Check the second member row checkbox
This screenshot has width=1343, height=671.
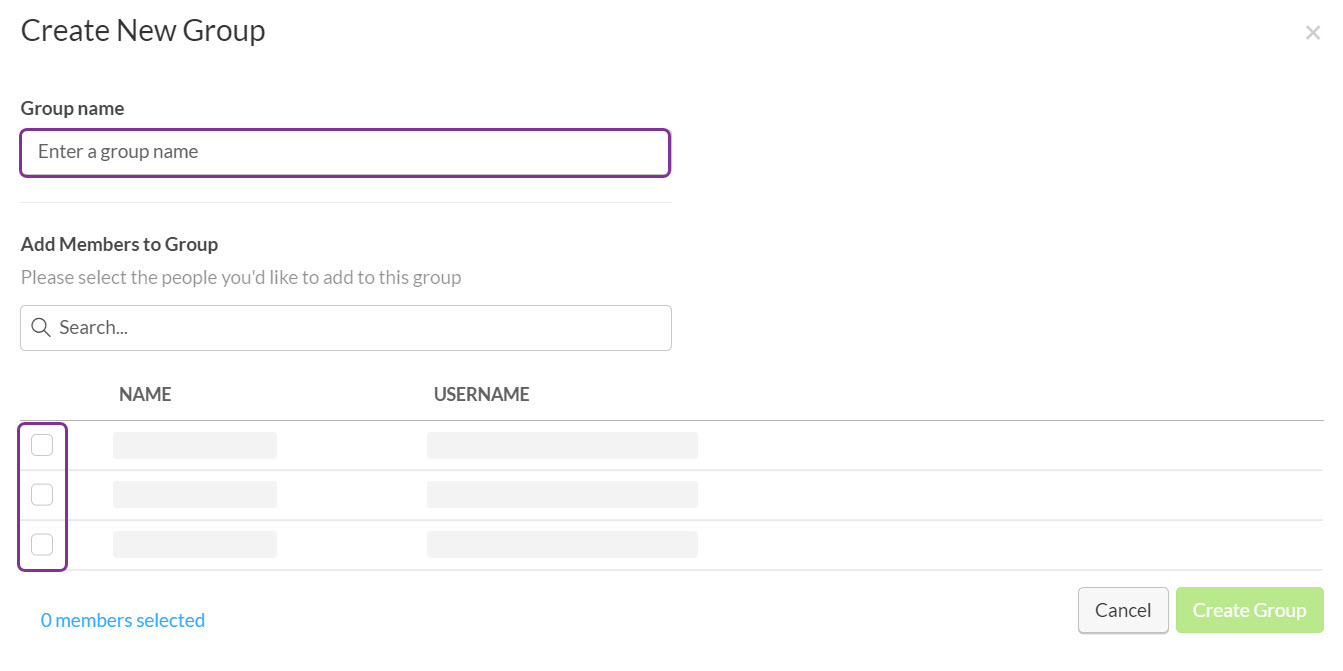42,494
